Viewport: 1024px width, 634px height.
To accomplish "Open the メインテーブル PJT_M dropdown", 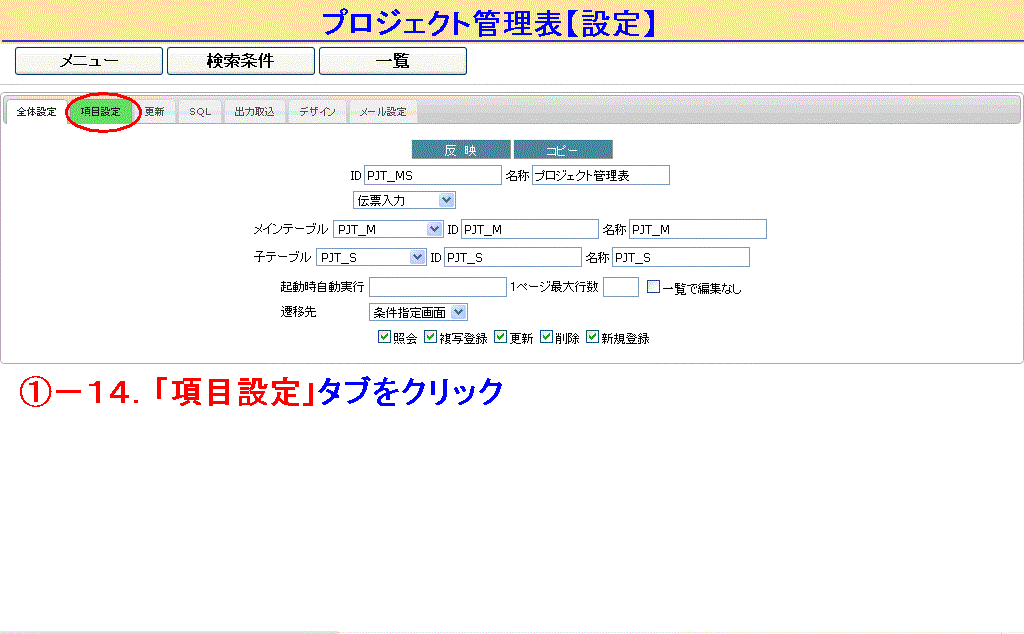I will tap(388, 230).
